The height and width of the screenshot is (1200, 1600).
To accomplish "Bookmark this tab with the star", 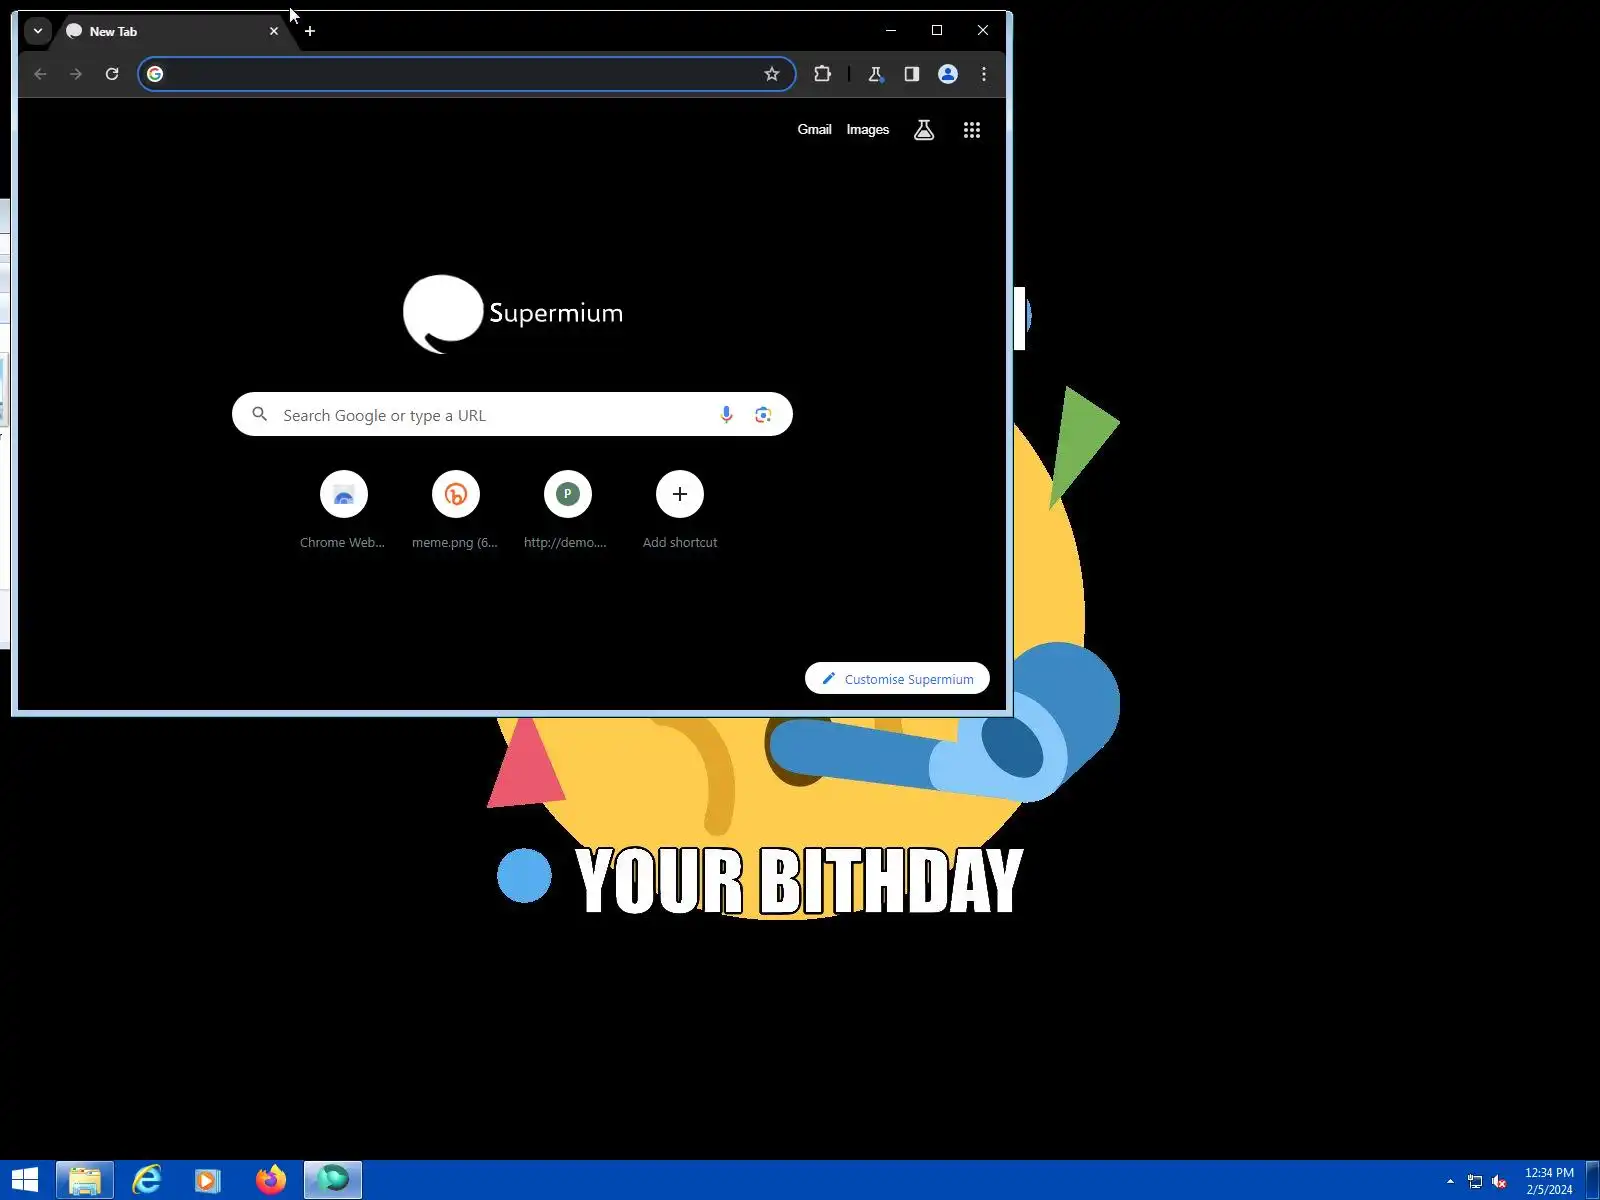I will click(772, 74).
